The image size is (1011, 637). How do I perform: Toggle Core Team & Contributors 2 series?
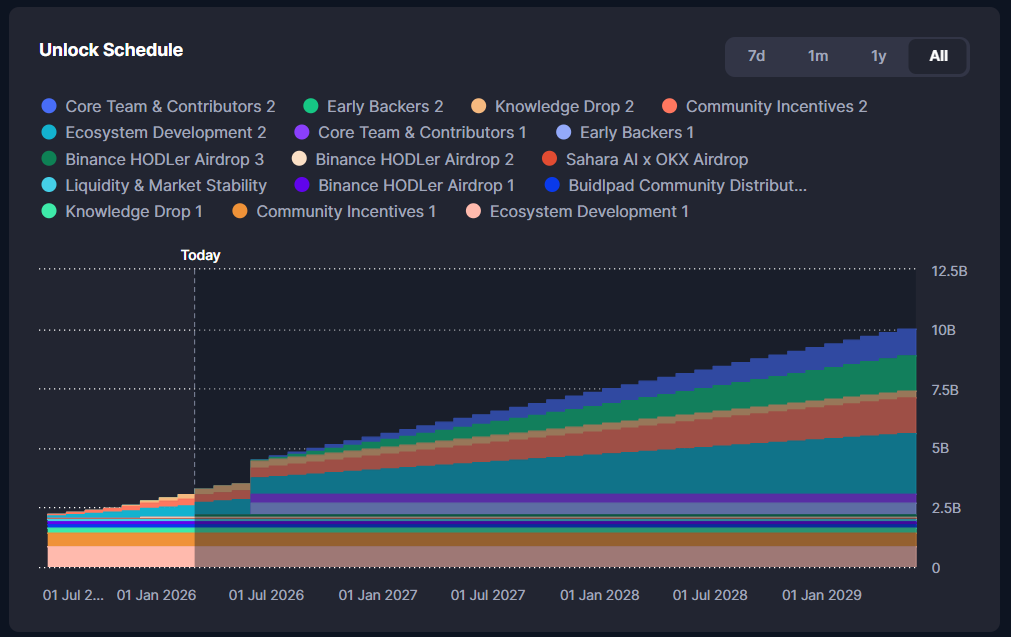click(x=169, y=106)
